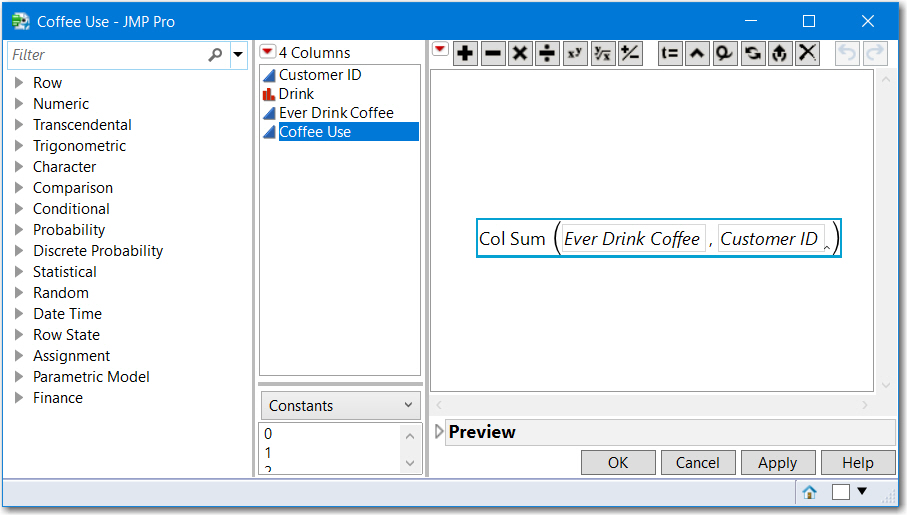The image size is (907, 515).
Task: Click the caret insert button
Action: tap(697, 54)
